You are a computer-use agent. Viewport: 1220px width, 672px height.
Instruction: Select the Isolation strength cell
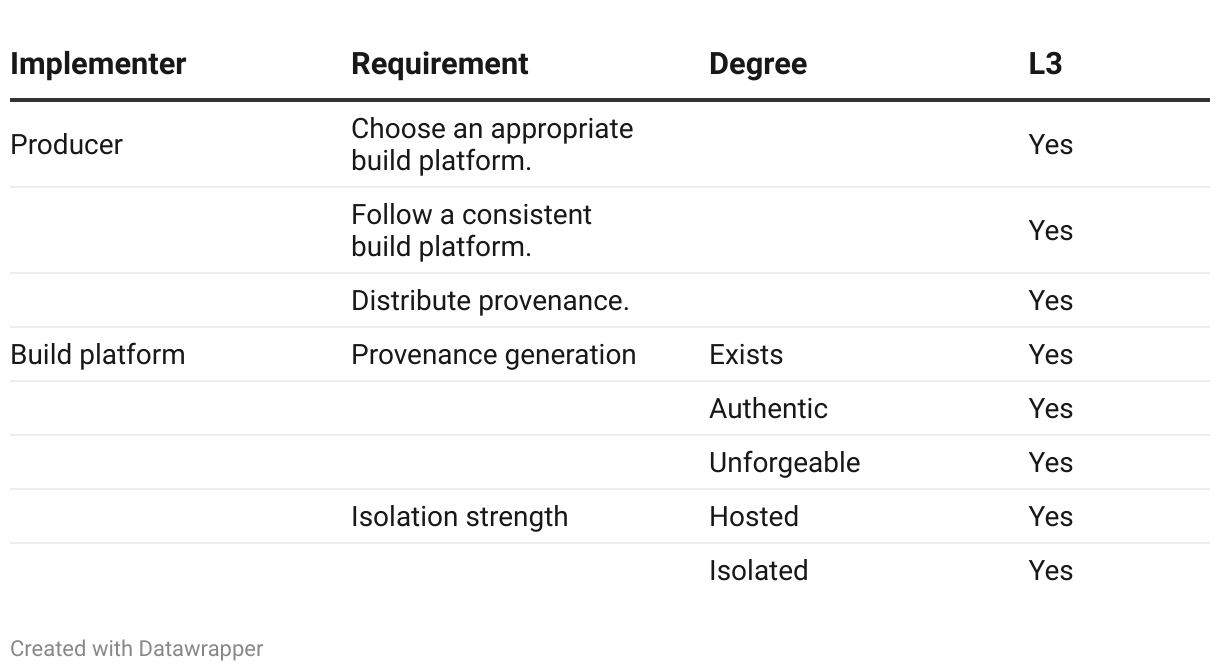point(459,517)
